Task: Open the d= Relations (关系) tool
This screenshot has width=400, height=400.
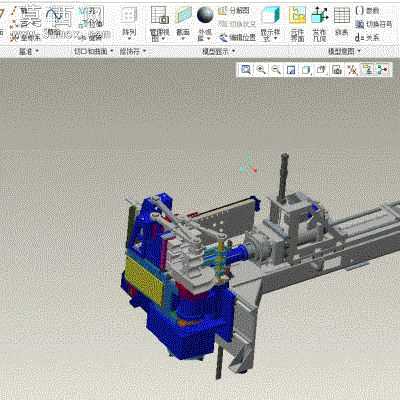Action: 367,37
